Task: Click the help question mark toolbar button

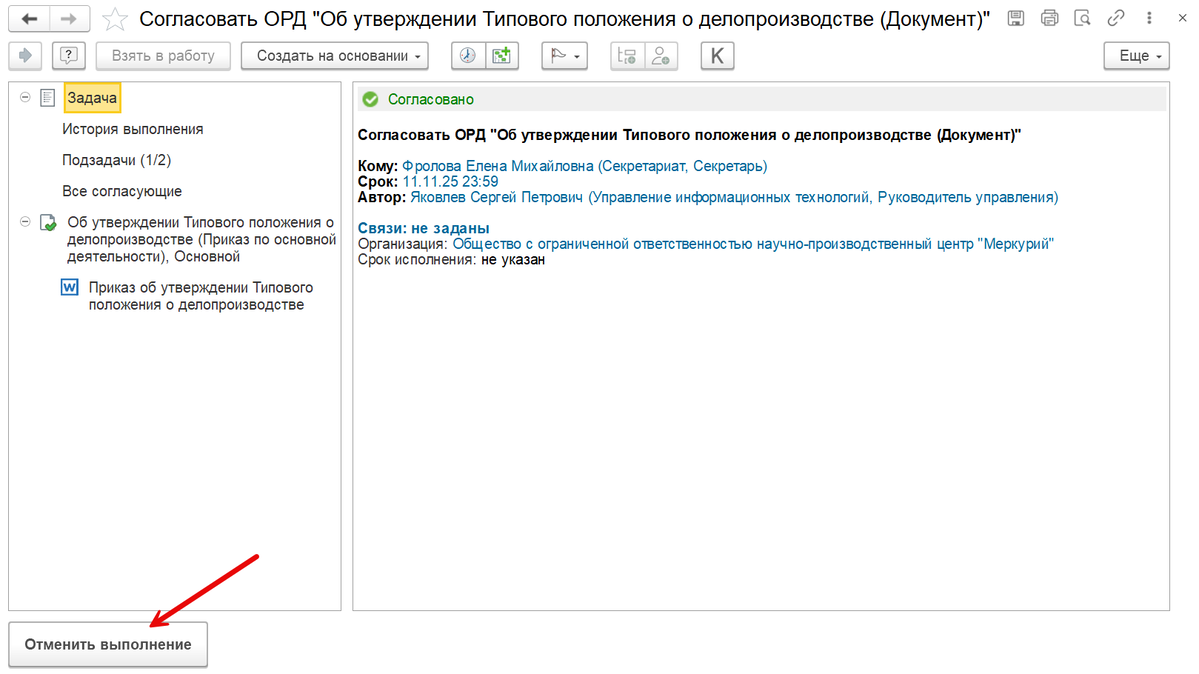Action: 69,56
